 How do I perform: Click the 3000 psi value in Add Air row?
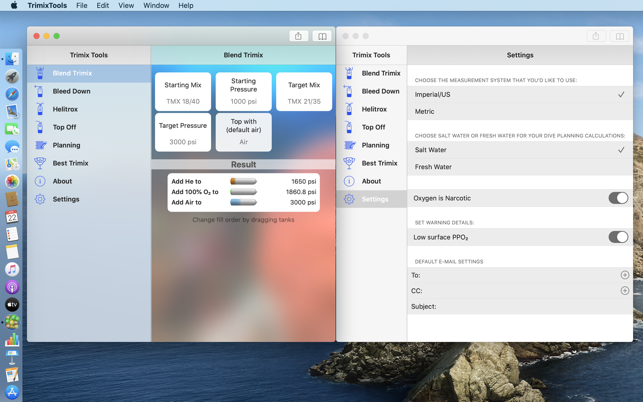(303, 202)
